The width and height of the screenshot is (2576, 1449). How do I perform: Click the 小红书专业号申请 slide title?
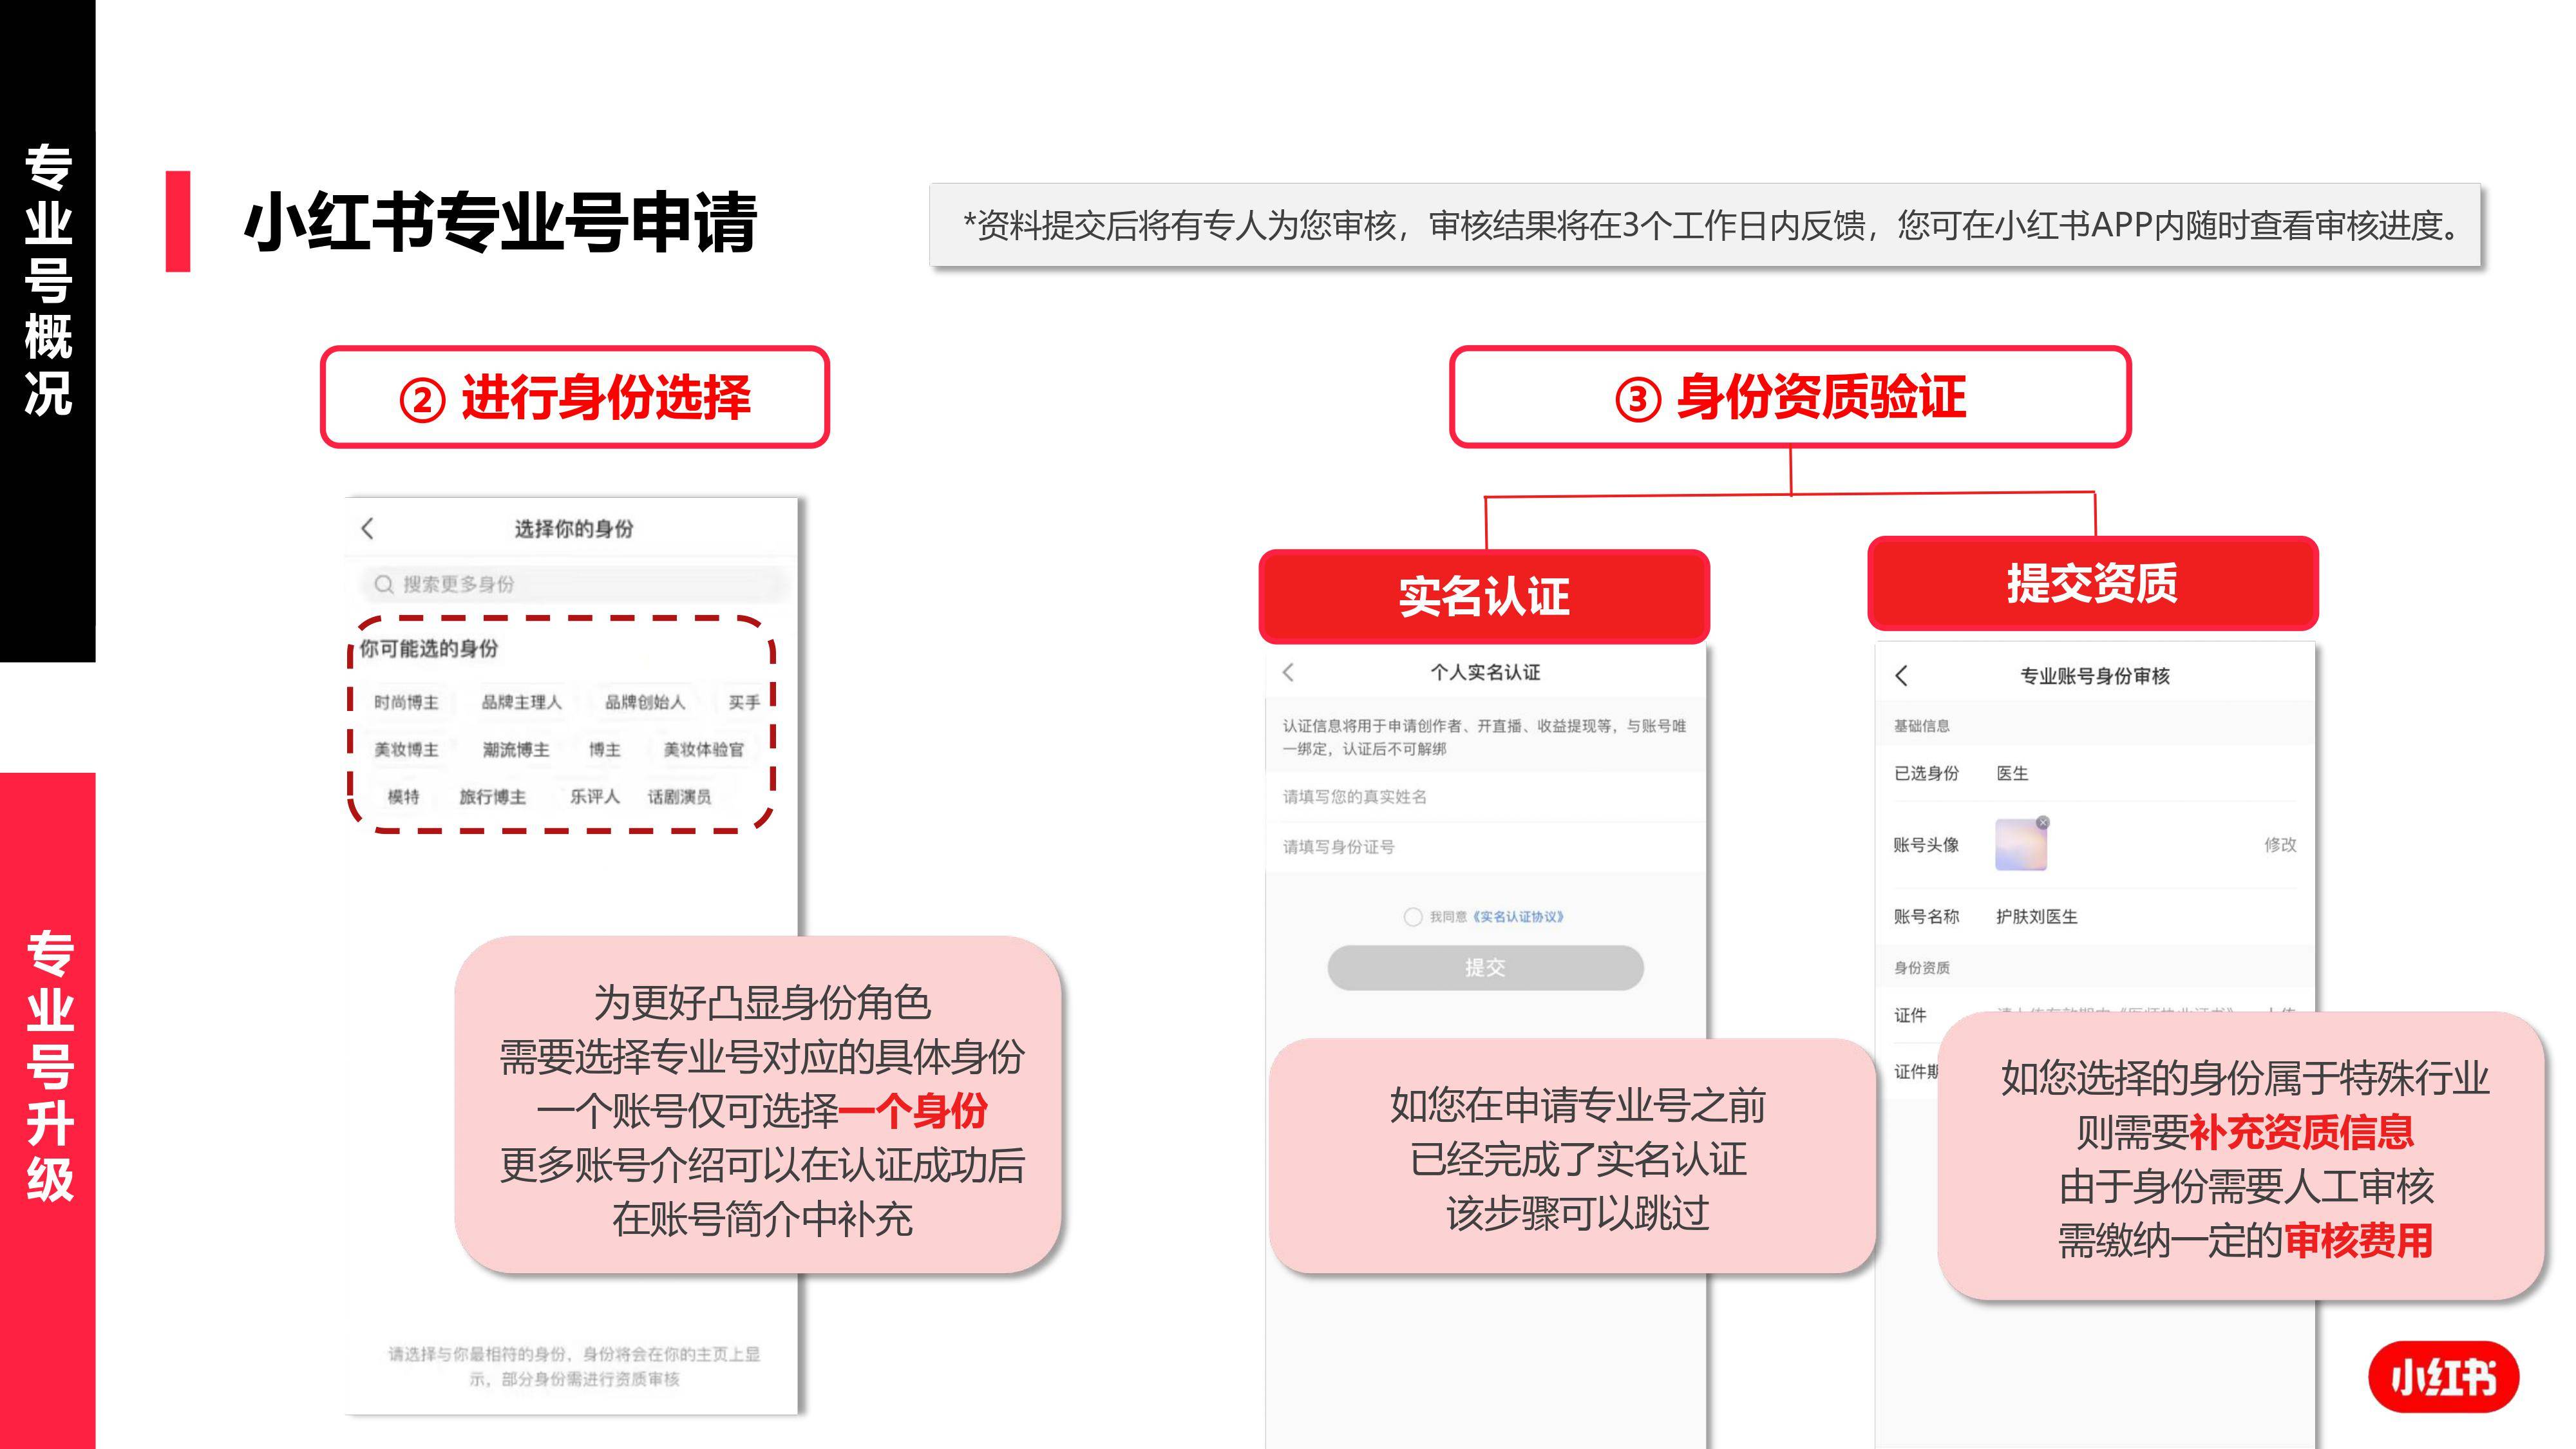click(x=501, y=222)
